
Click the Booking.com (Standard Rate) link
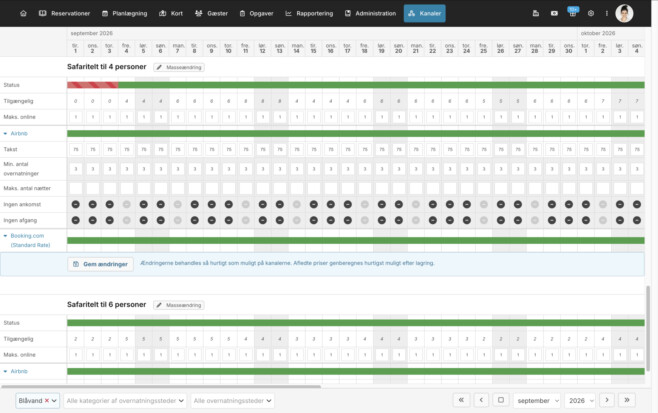30,240
